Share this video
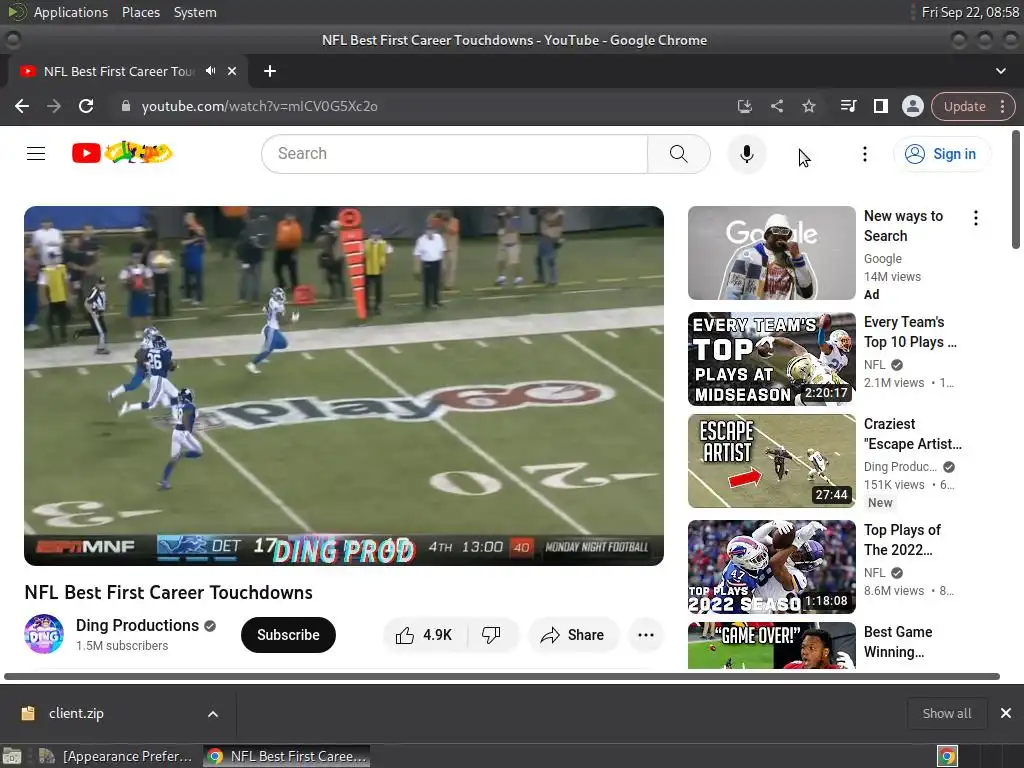Image resolution: width=1024 pixels, height=768 pixels. click(x=573, y=635)
